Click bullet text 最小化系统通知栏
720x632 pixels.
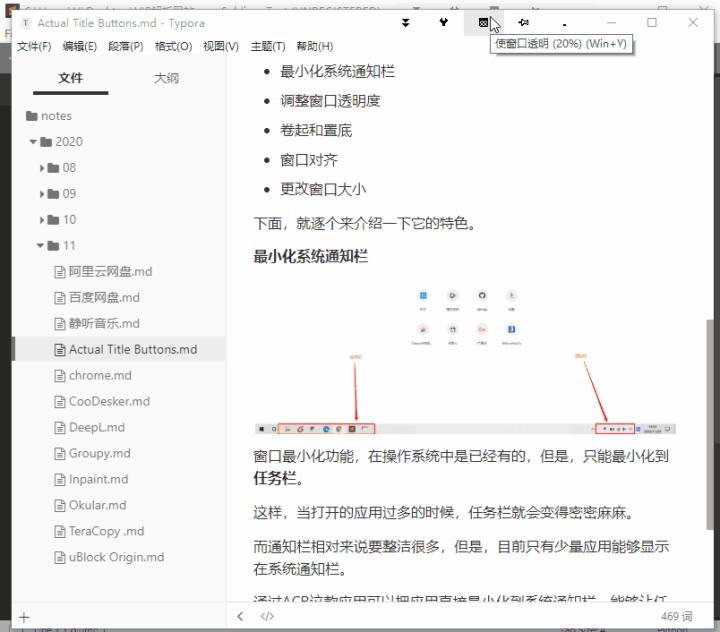click(338, 72)
